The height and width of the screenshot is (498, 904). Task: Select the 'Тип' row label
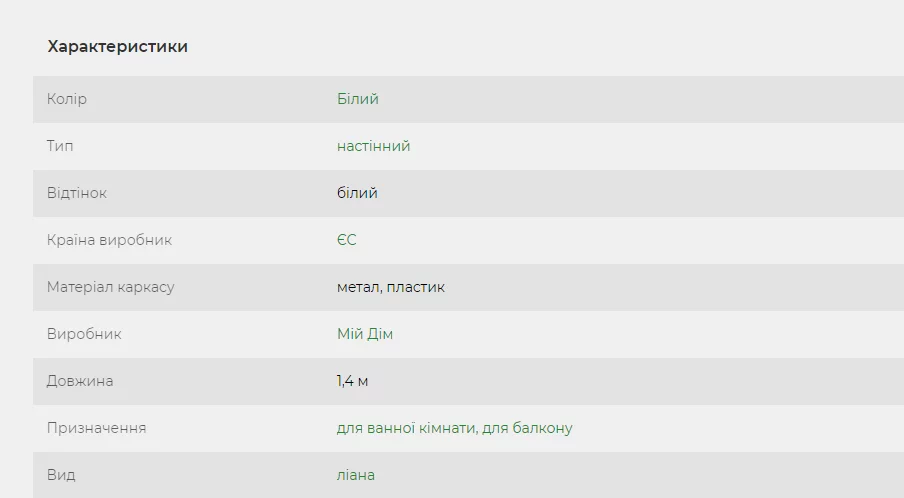(x=60, y=146)
